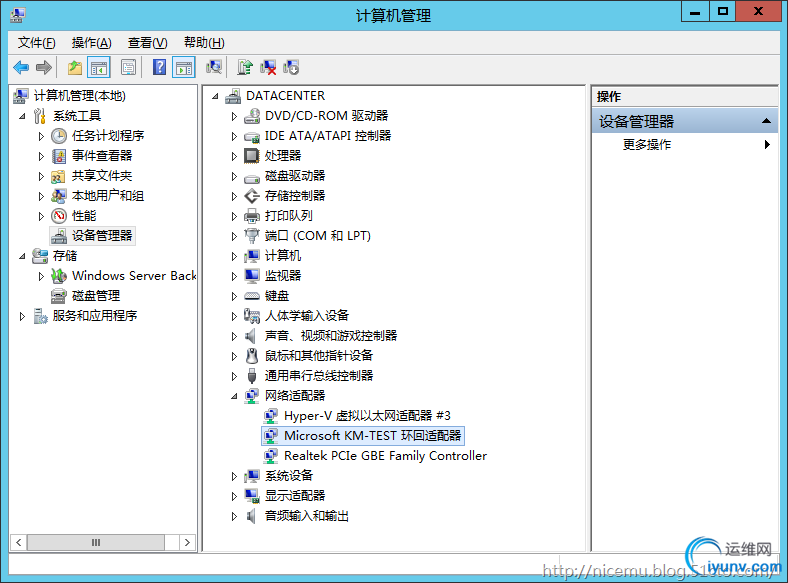Click the Up one level folder icon
The width and height of the screenshot is (788, 583).
(75, 67)
